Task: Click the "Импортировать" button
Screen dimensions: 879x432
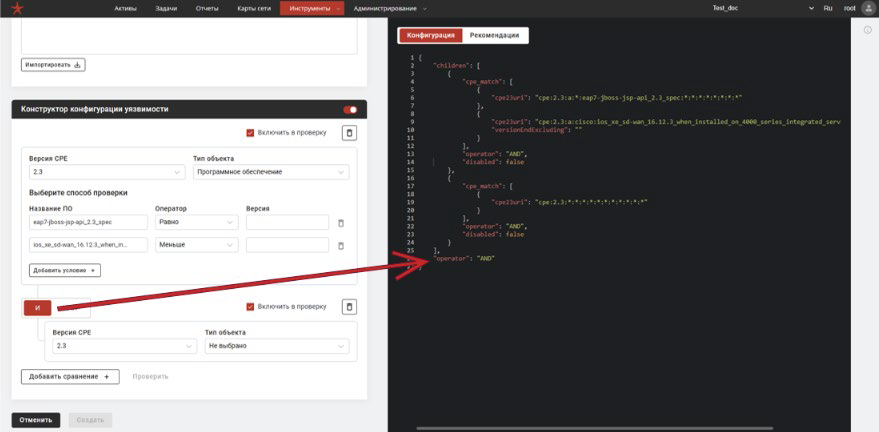Action: click(x=53, y=65)
